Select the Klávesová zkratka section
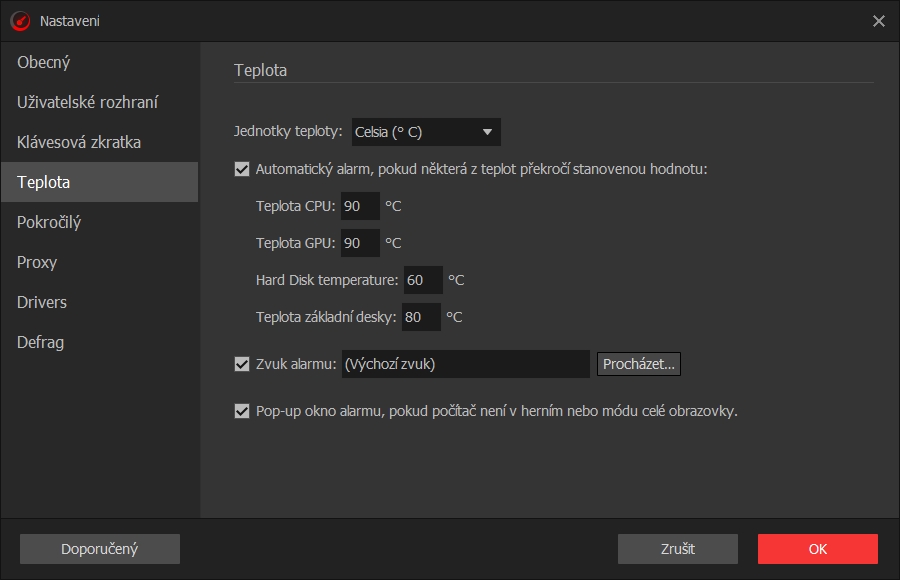This screenshot has width=900, height=580. (x=79, y=142)
